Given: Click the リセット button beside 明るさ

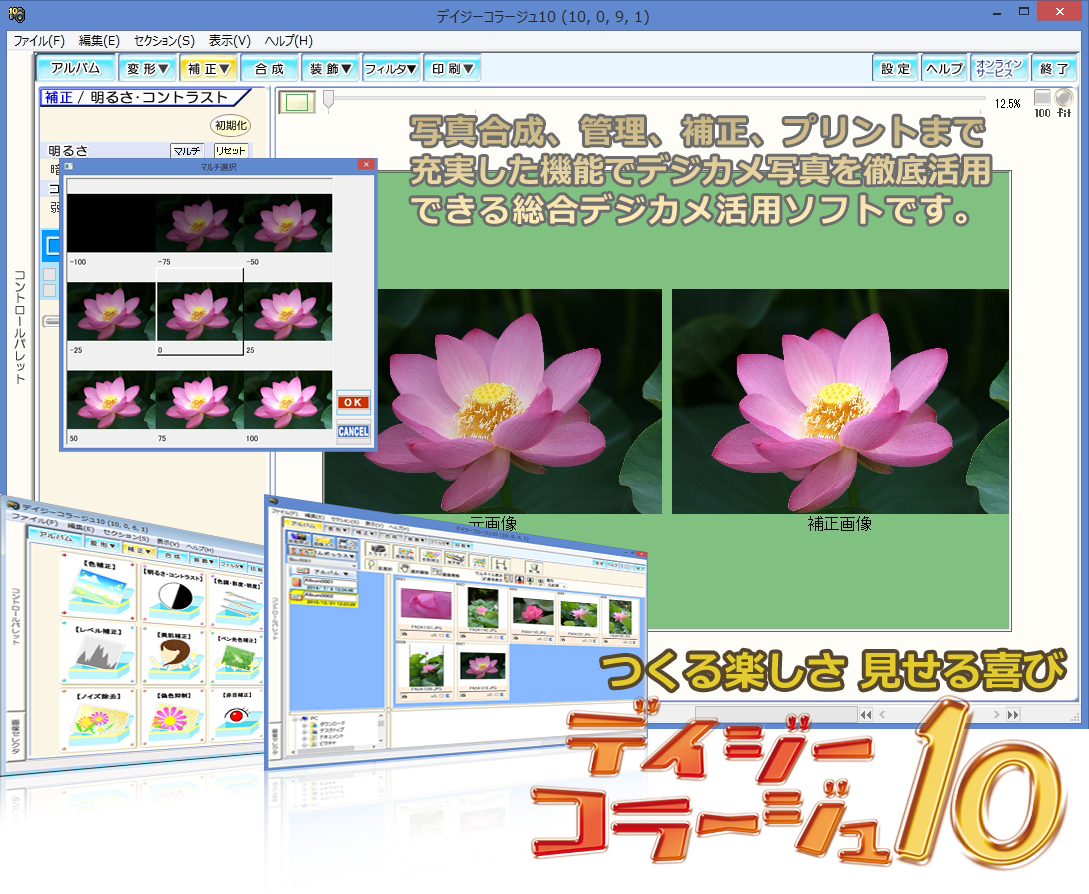Looking at the screenshot, I should click(231, 150).
